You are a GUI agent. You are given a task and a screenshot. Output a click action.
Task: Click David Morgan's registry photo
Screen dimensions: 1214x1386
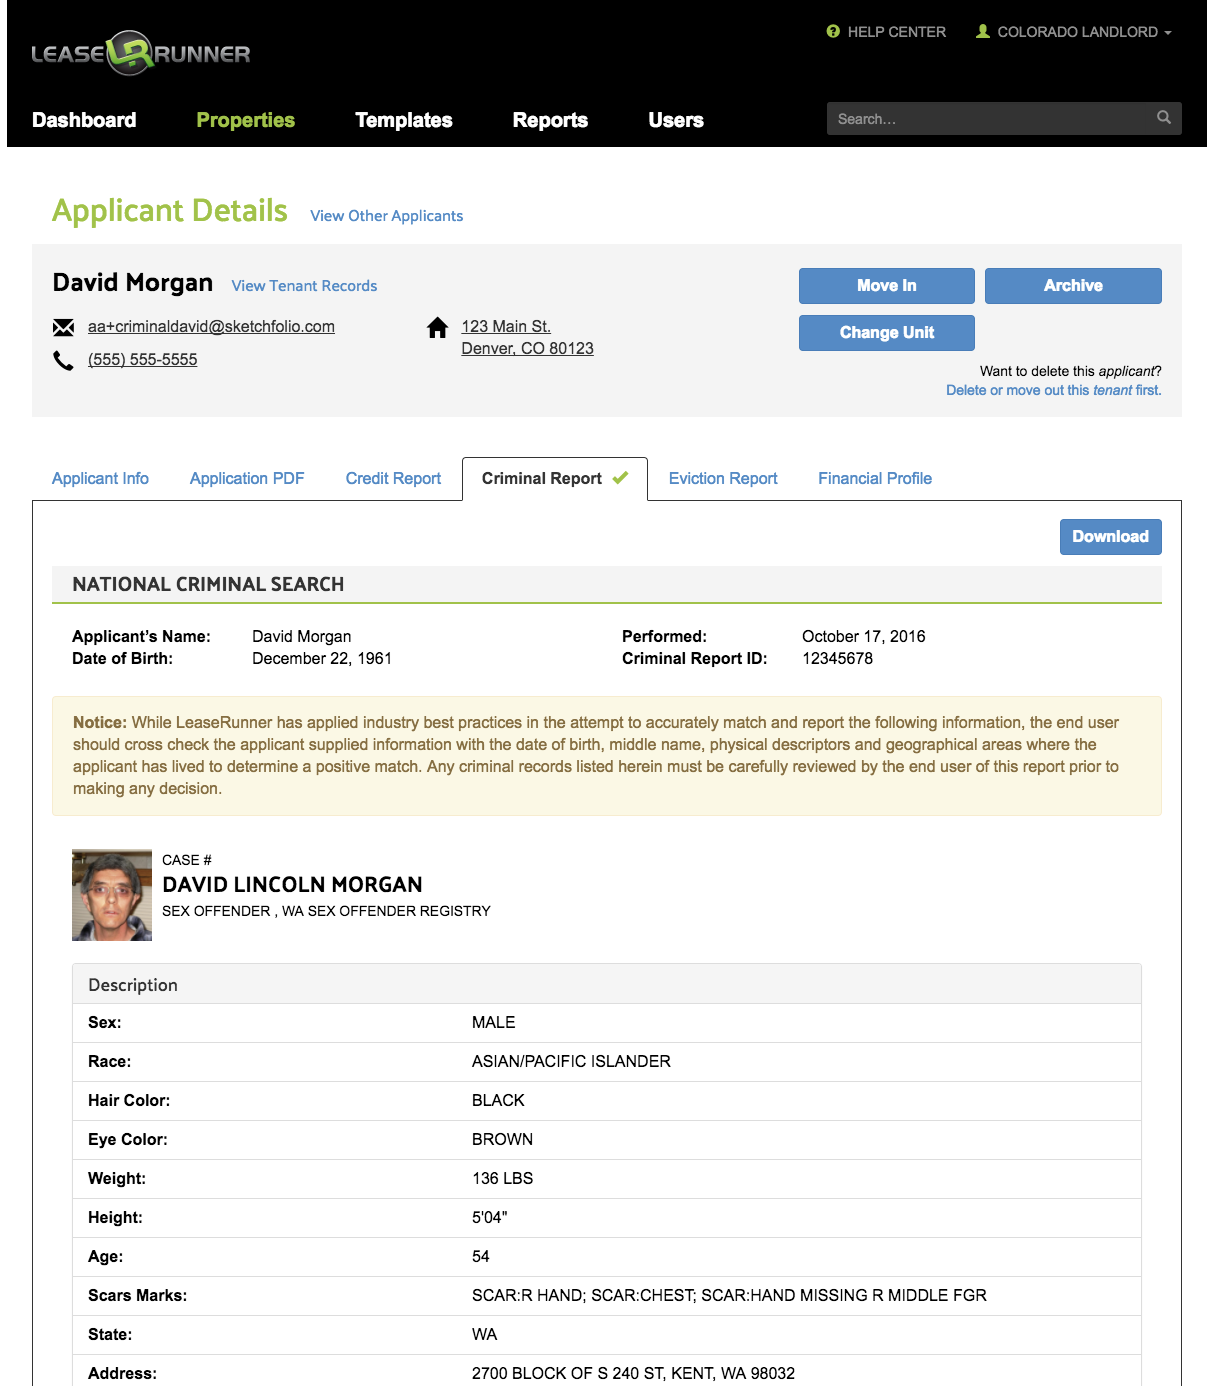111,894
